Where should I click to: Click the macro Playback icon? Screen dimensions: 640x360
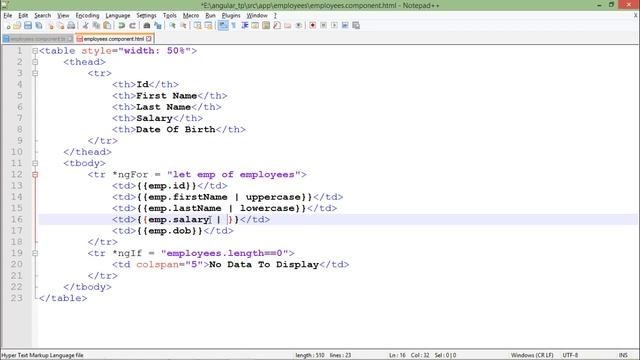coord(334,26)
